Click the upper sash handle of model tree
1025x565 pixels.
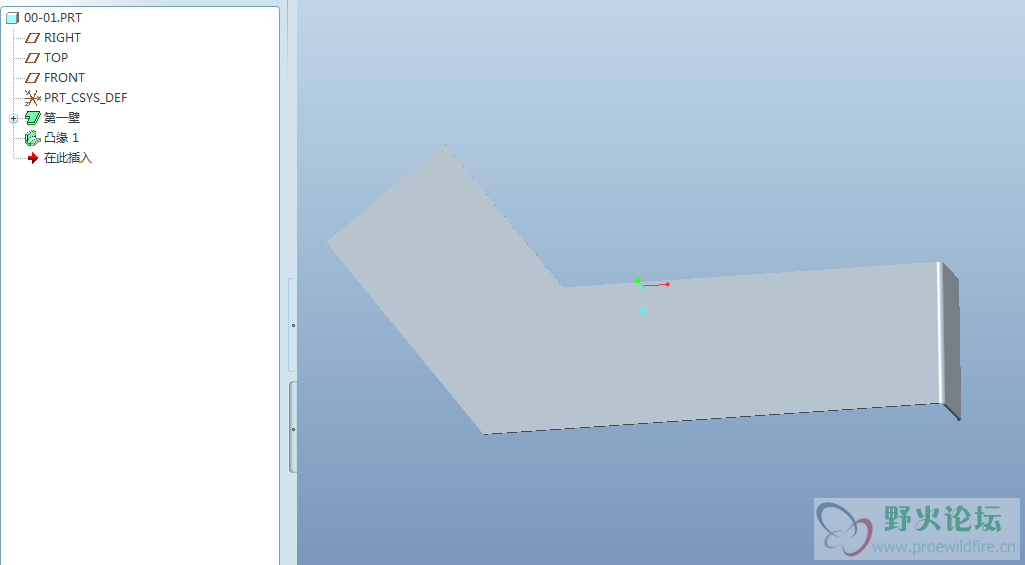293,325
